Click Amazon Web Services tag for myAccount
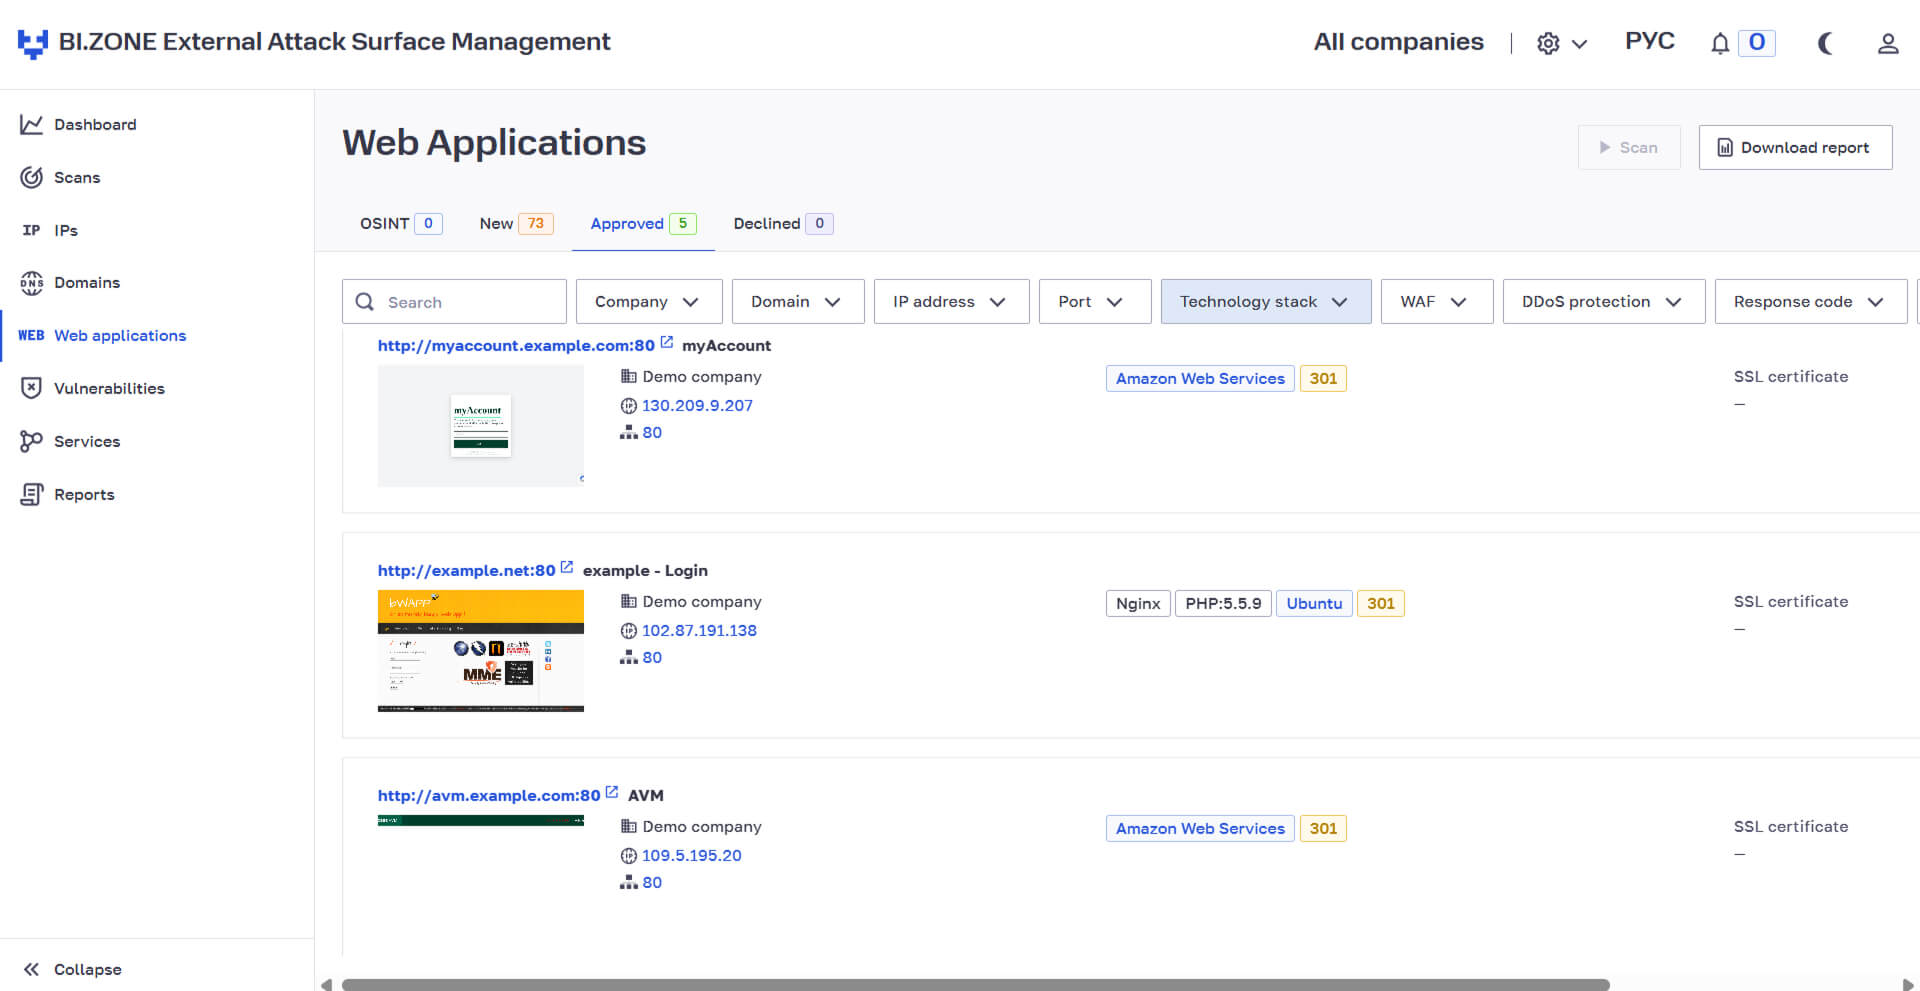Viewport: 1920px width, 991px height. (1200, 379)
